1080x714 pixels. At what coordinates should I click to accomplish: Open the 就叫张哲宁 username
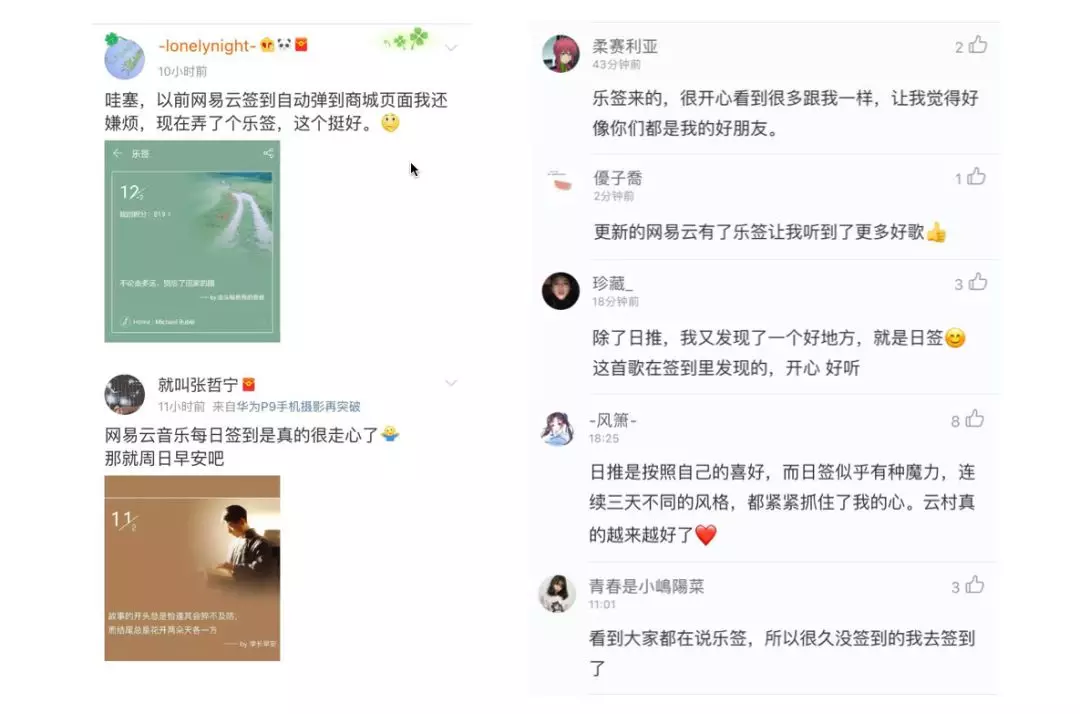(x=198, y=384)
